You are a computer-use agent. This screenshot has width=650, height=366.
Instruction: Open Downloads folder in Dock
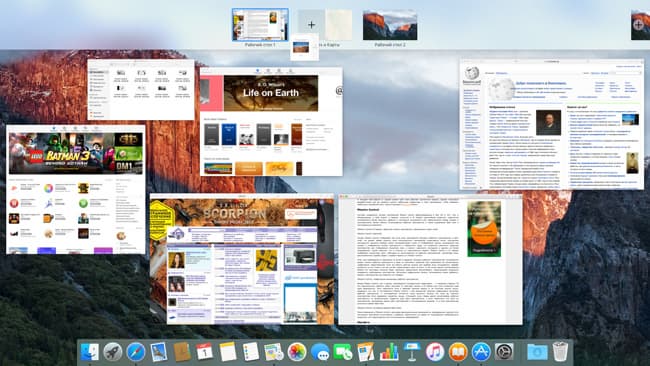pos(537,352)
